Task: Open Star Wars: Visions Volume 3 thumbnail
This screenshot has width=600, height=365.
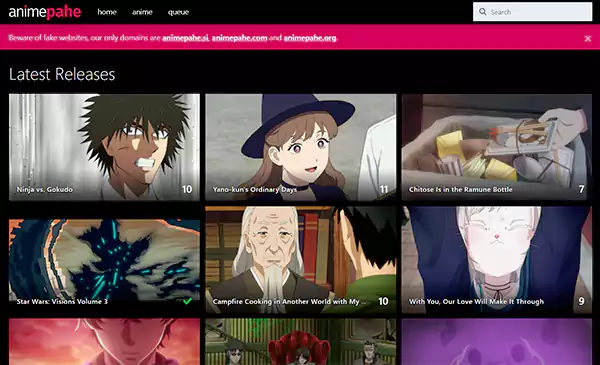Action: [104, 260]
